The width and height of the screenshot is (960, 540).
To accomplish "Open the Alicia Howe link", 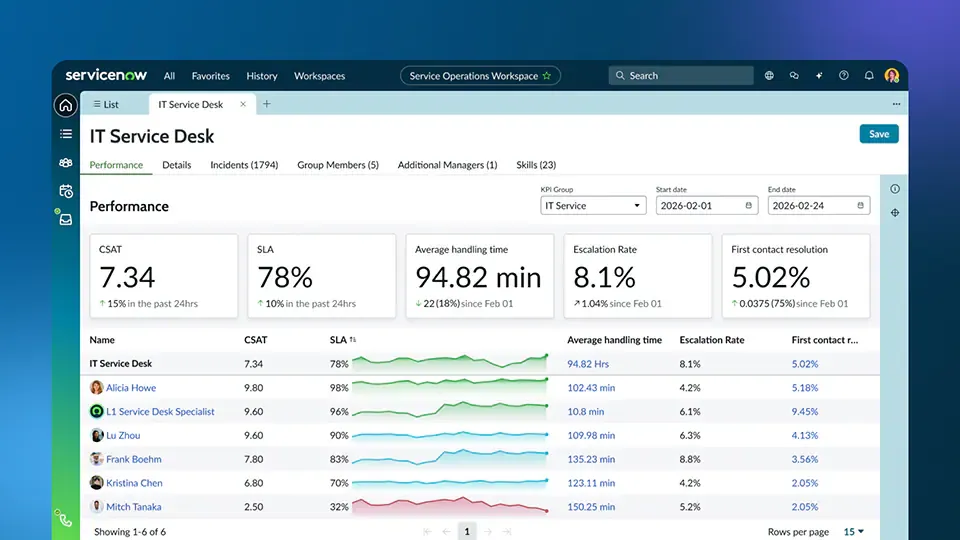I will click(131, 388).
